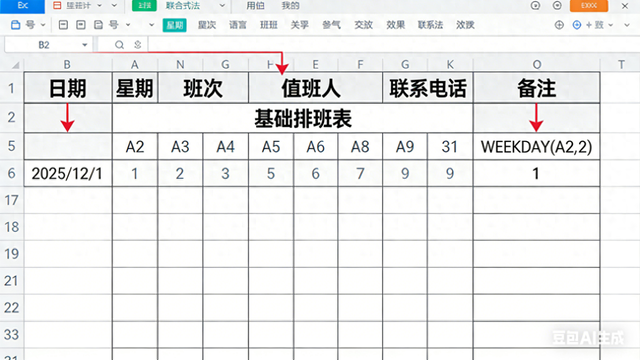Viewport: 640px width, 360px height.
Task: Click the circle icon immediately left of the orange button
Action: tap(557, 5)
